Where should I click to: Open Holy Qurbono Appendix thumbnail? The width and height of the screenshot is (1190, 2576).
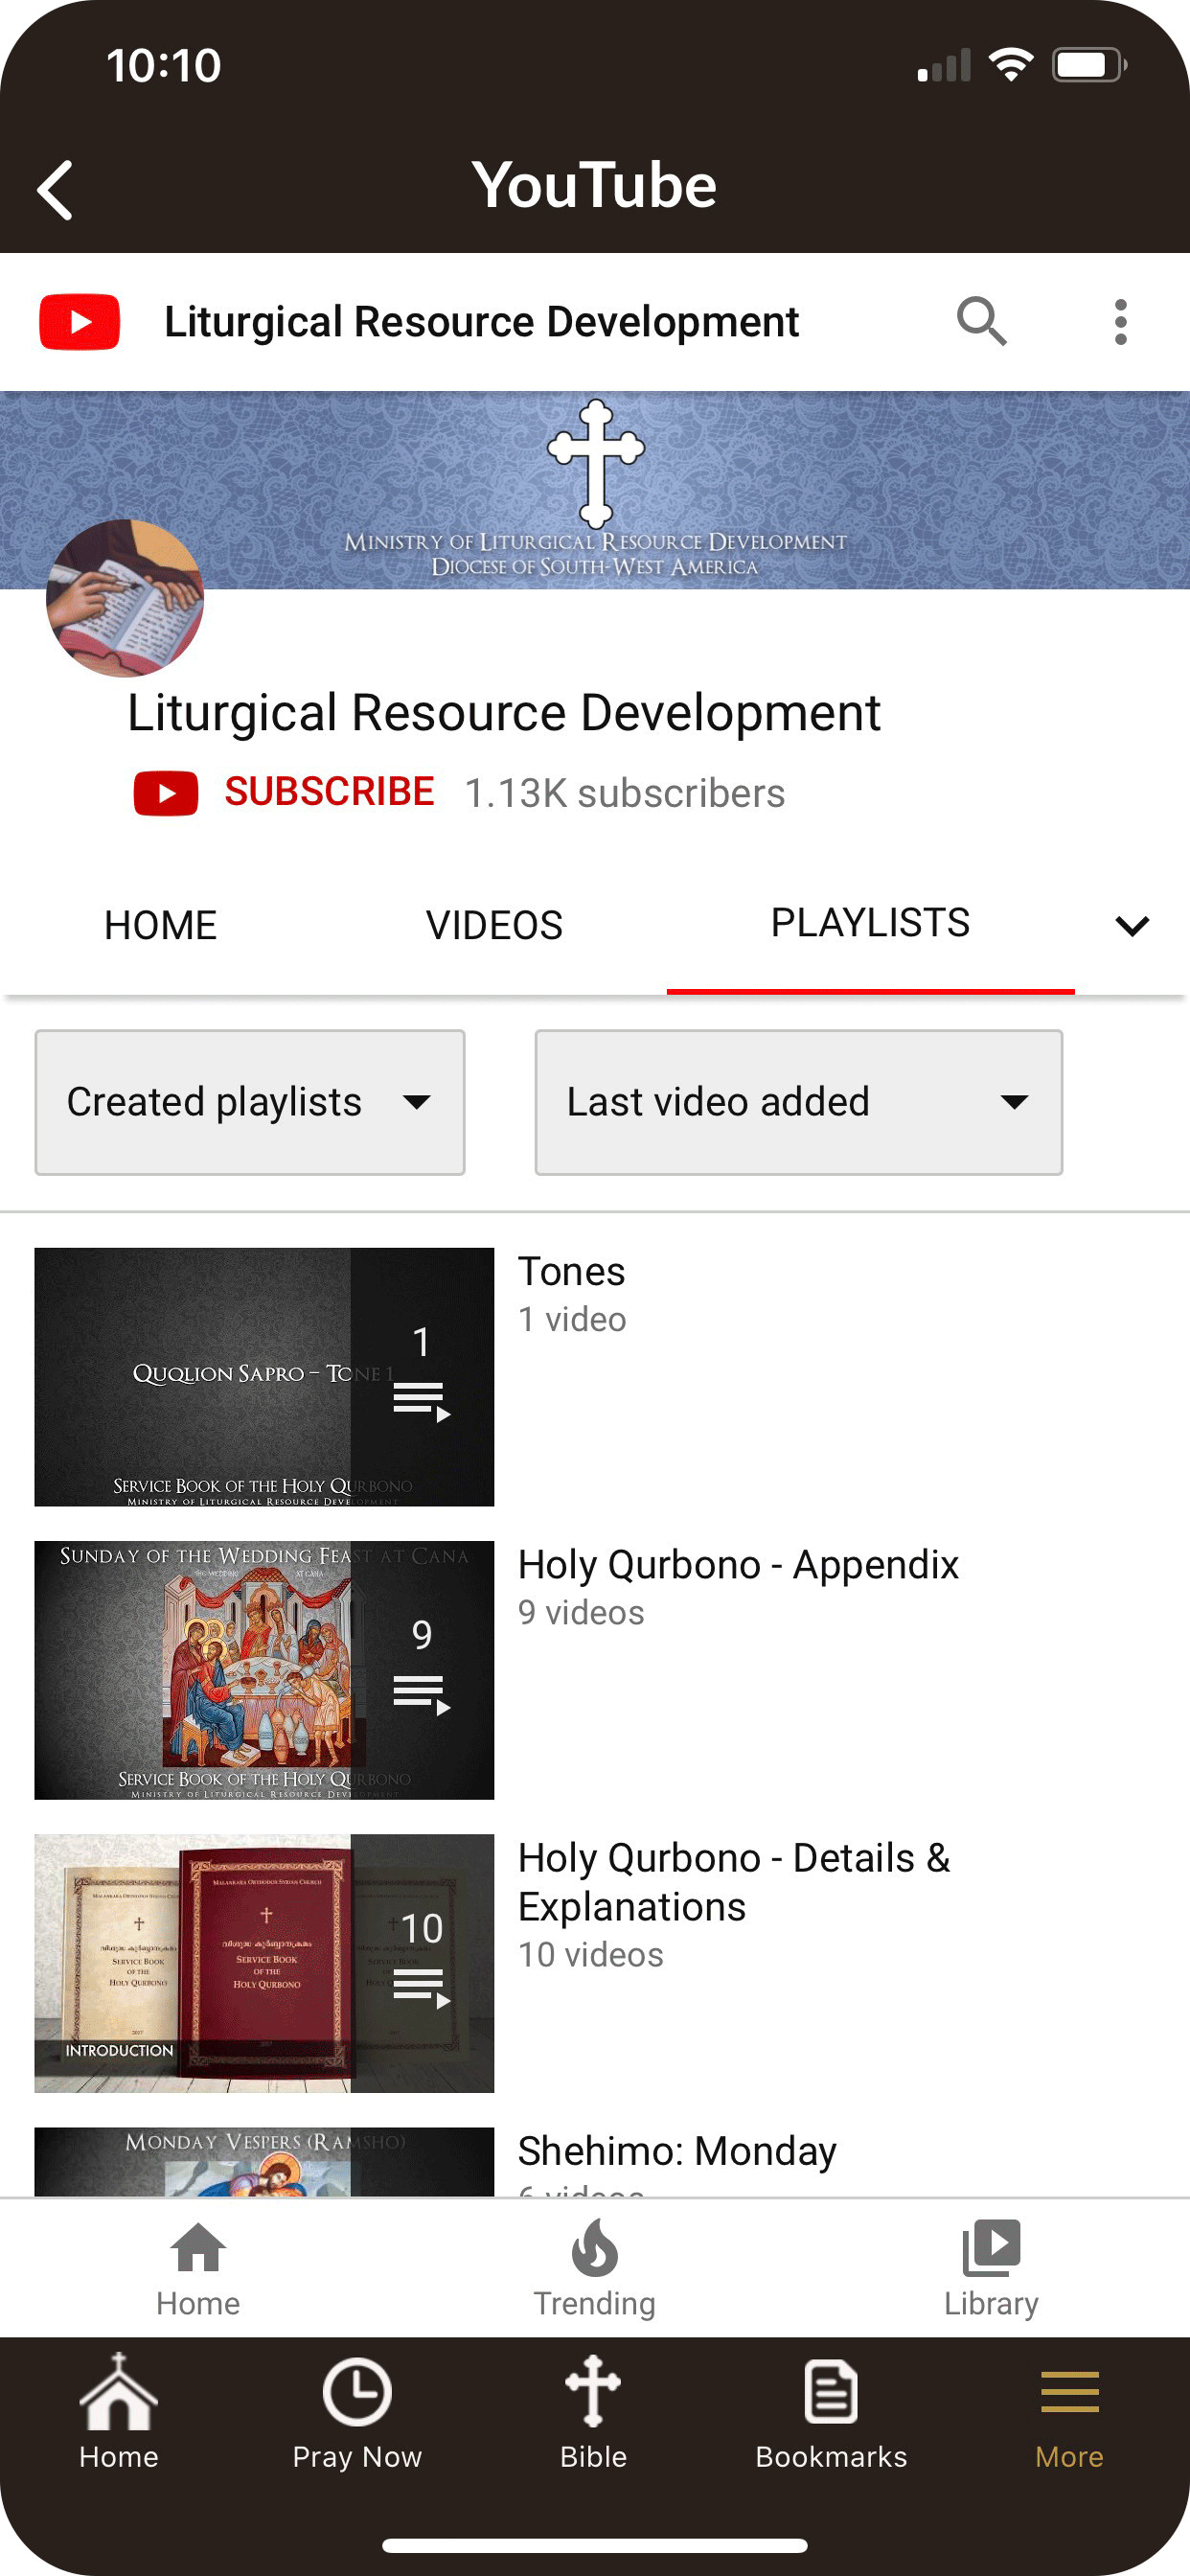264,1670
